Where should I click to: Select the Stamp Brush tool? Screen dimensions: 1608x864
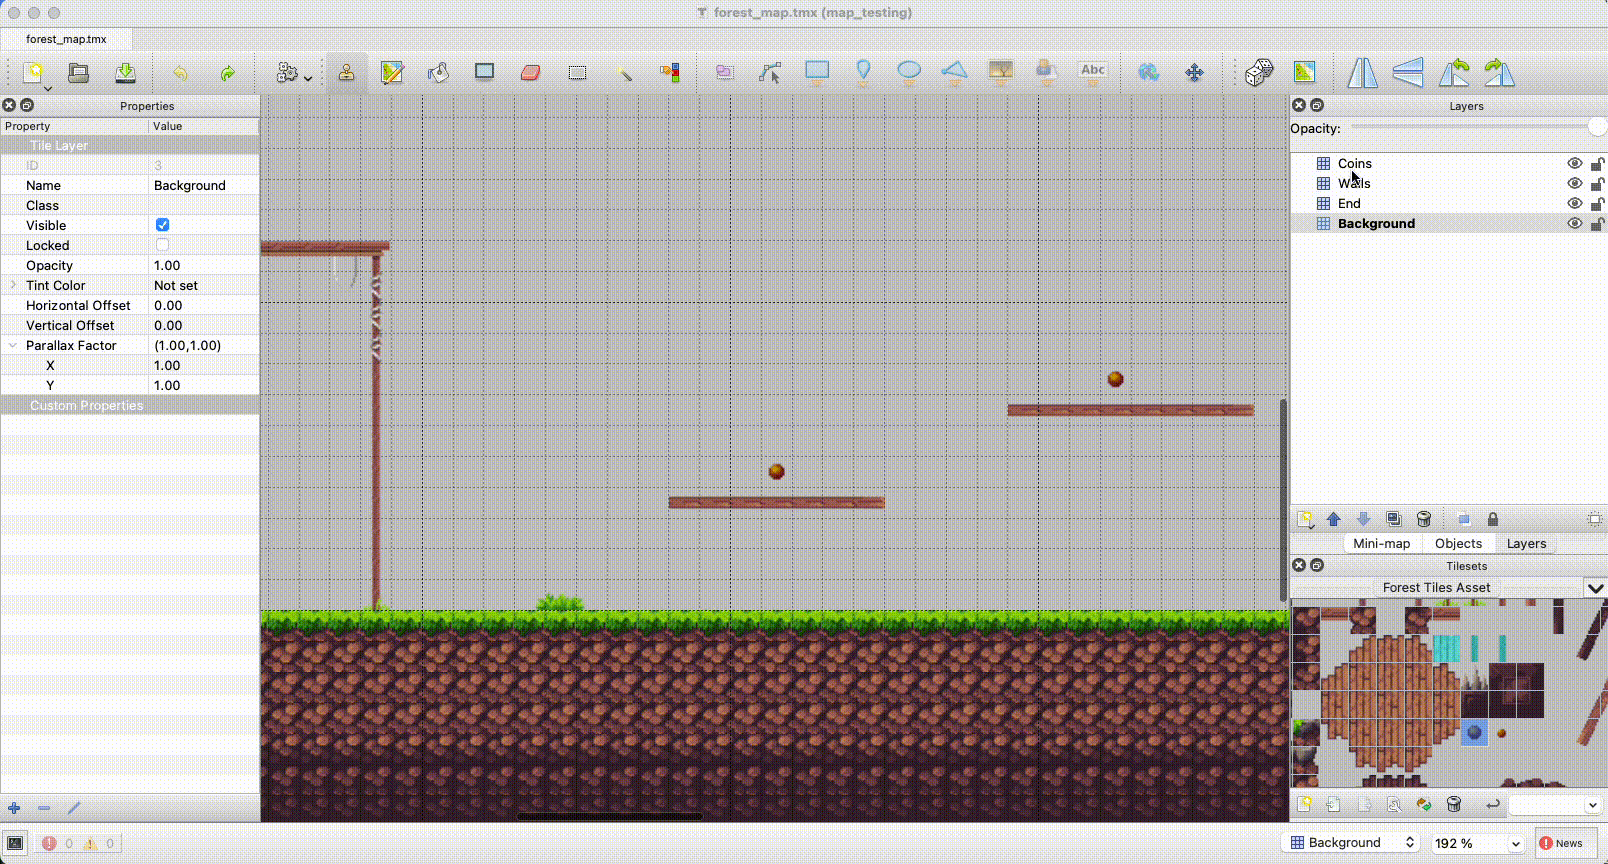tap(346, 73)
